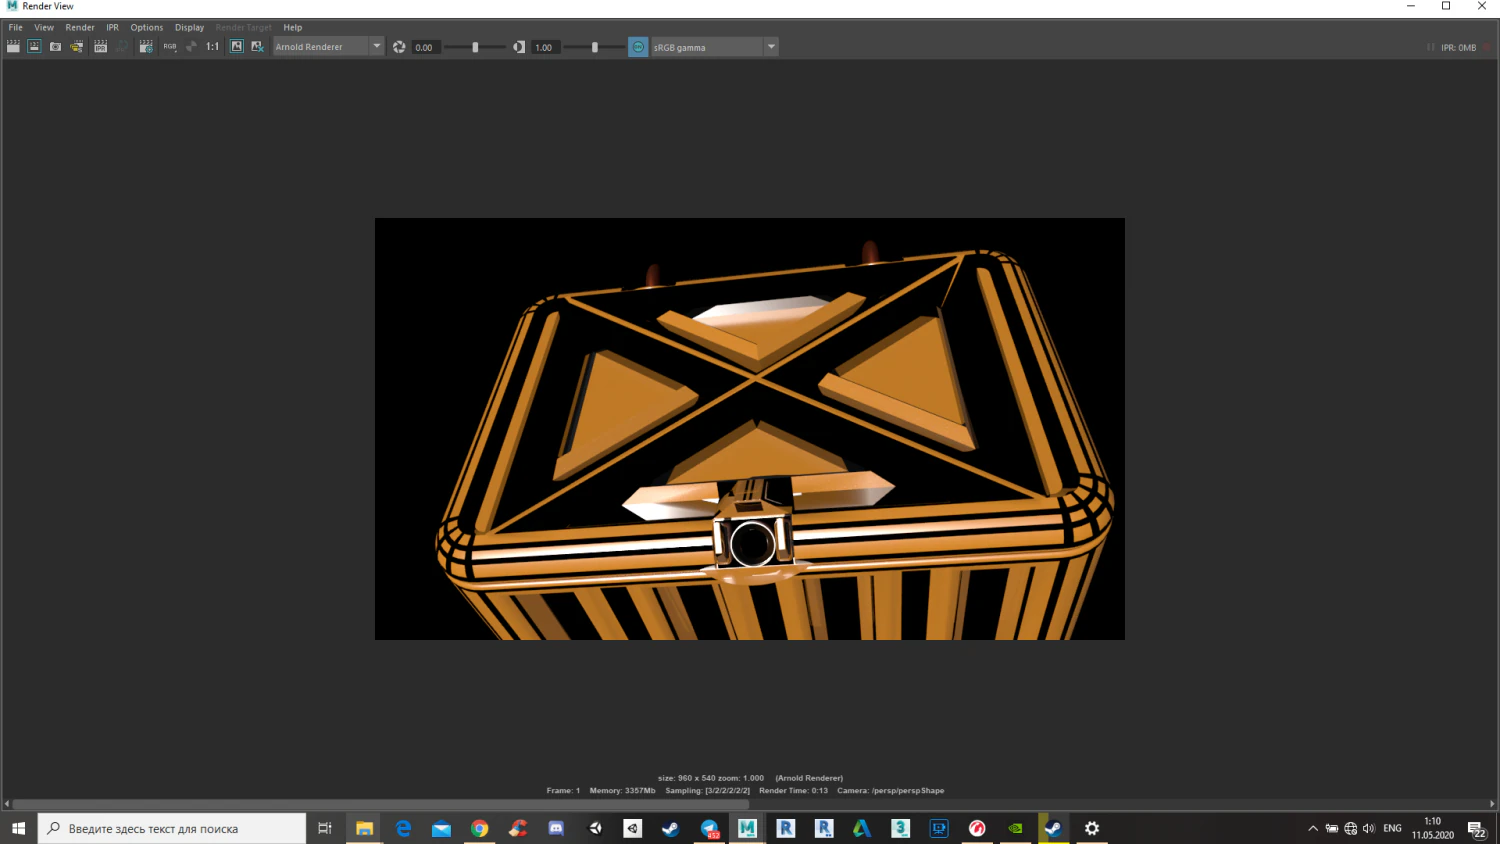
Task: Click the Snapshot camera icon
Action: pyautogui.click(x=55, y=47)
